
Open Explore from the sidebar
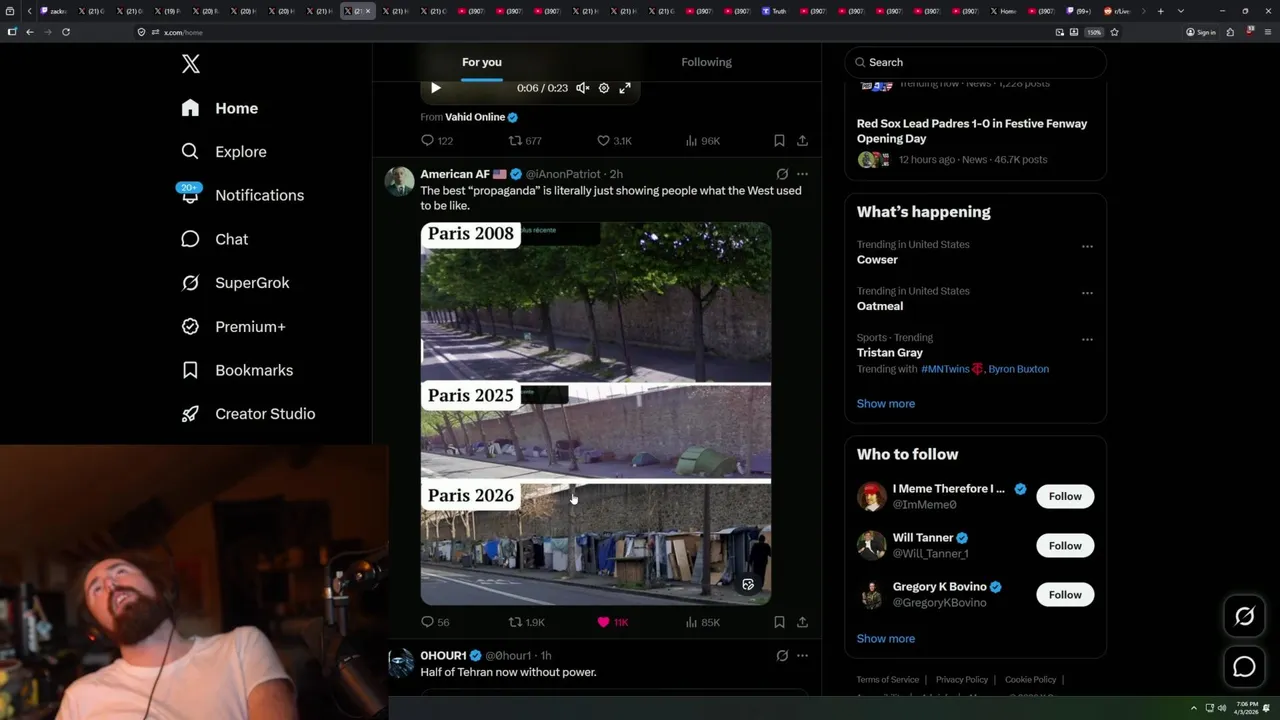pyautogui.click(x=224, y=152)
